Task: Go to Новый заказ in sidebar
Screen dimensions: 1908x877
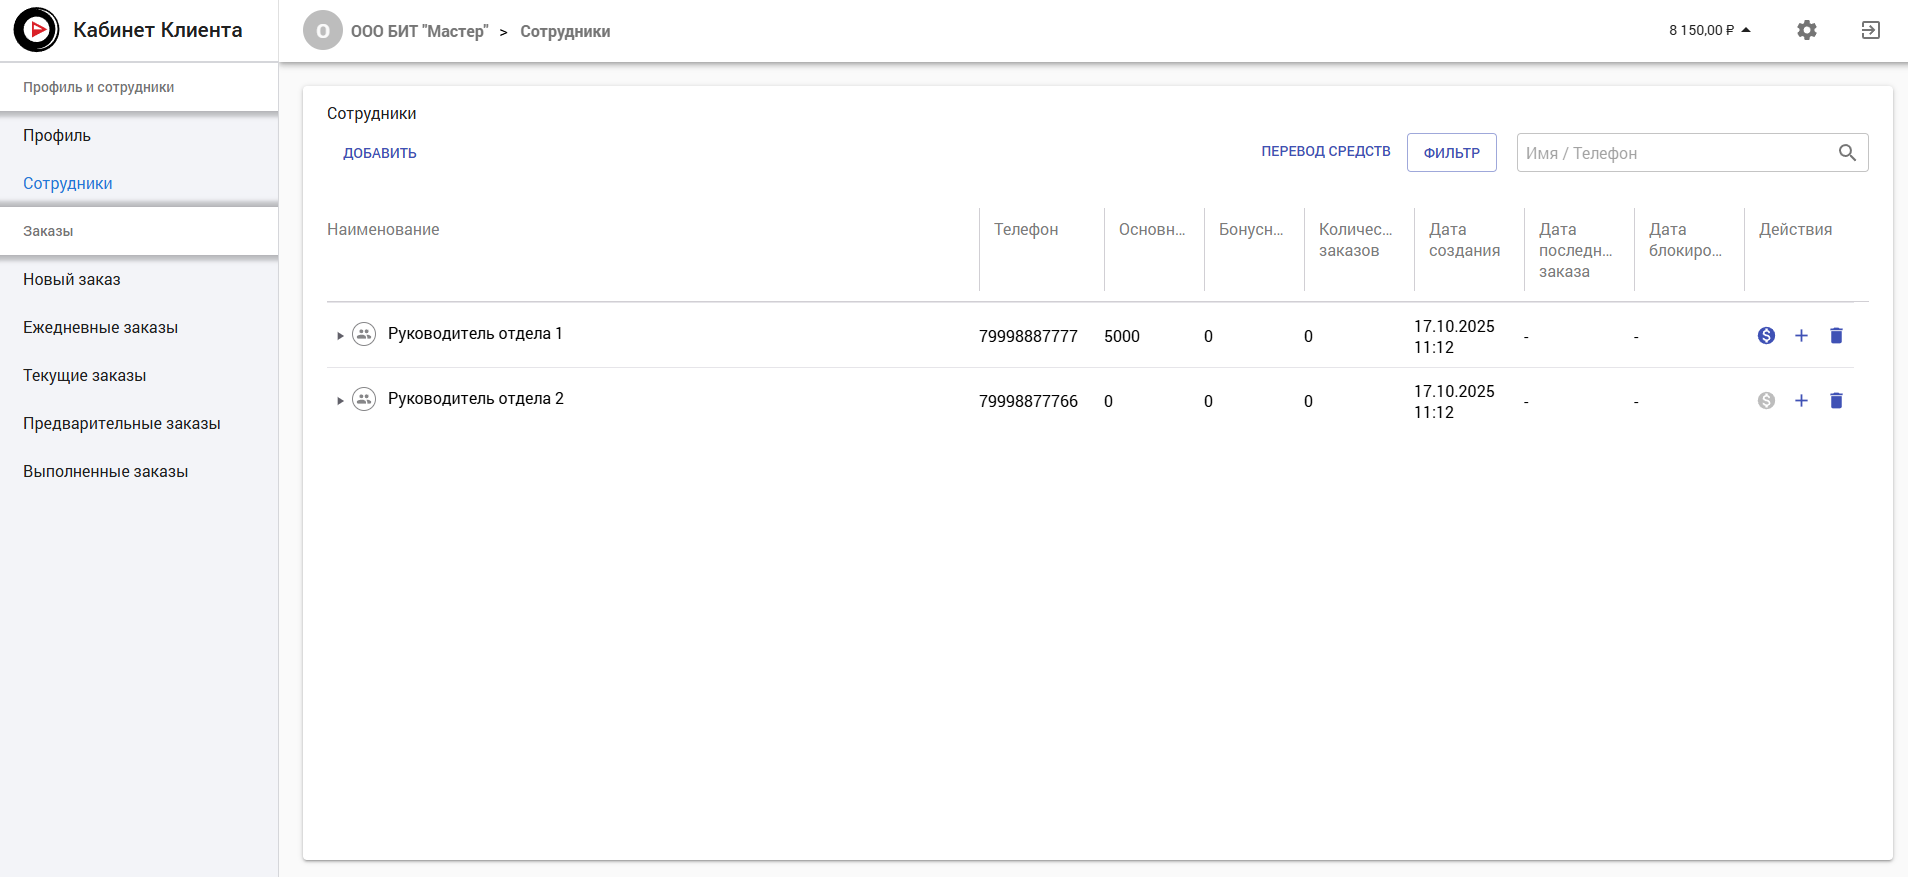Action: (x=72, y=280)
